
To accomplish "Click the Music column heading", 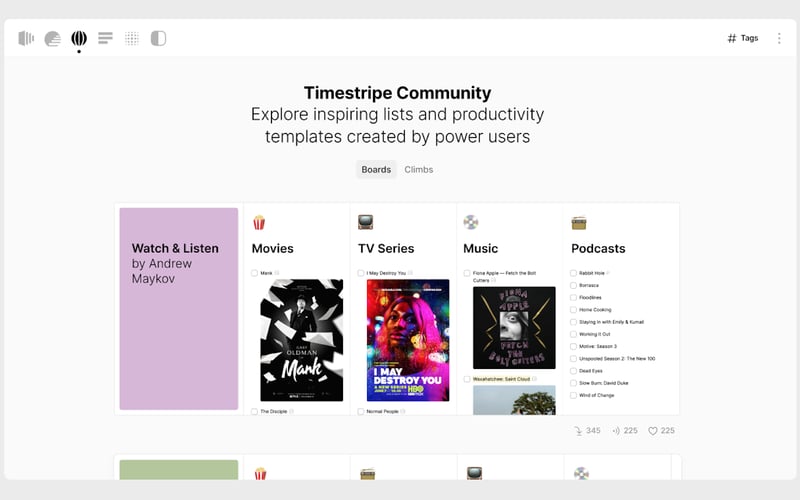I will pos(480,248).
